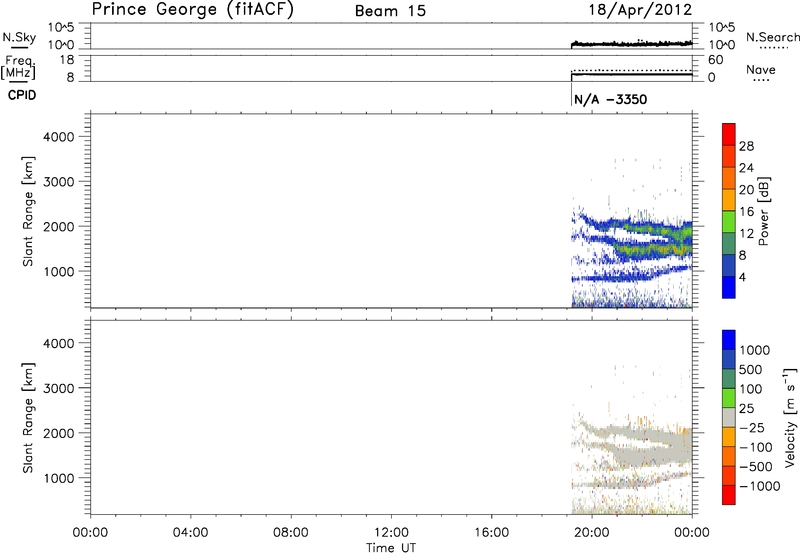
Task: Click the power colorbar value '16'
Action: 746,212
